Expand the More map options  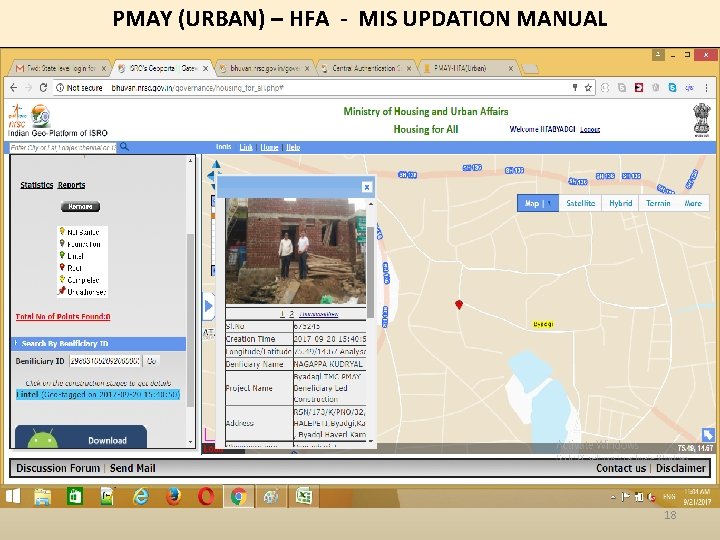tap(693, 203)
